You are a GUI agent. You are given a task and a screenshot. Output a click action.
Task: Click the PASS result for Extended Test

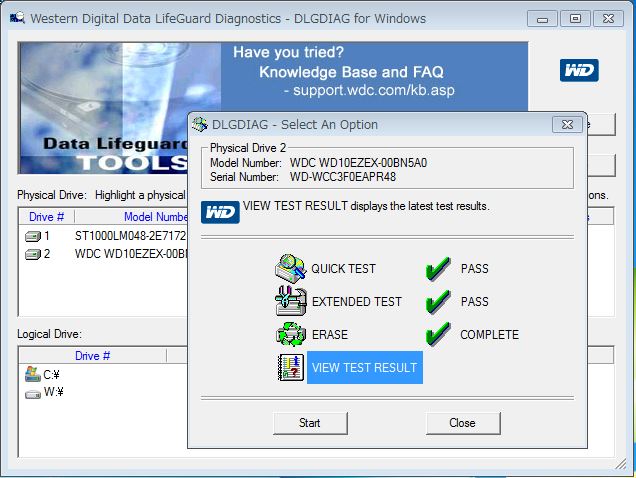coord(475,301)
